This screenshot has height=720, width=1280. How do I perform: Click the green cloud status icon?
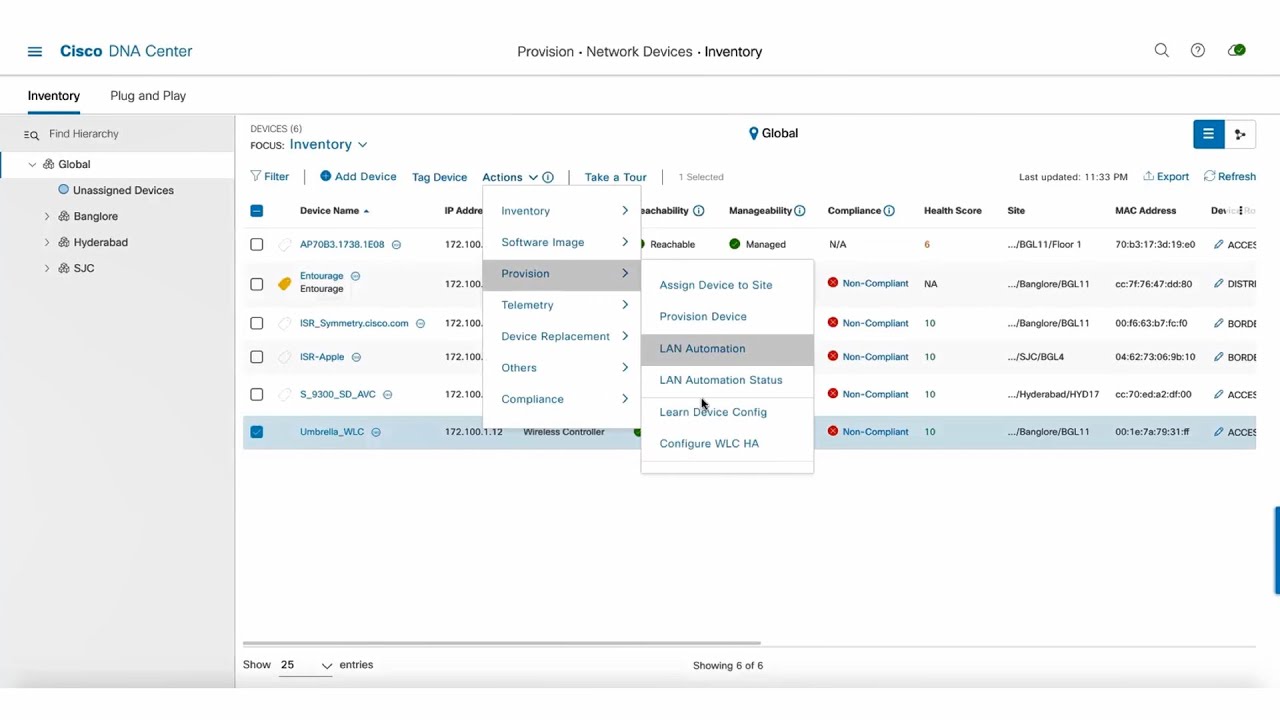(1237, 50)
